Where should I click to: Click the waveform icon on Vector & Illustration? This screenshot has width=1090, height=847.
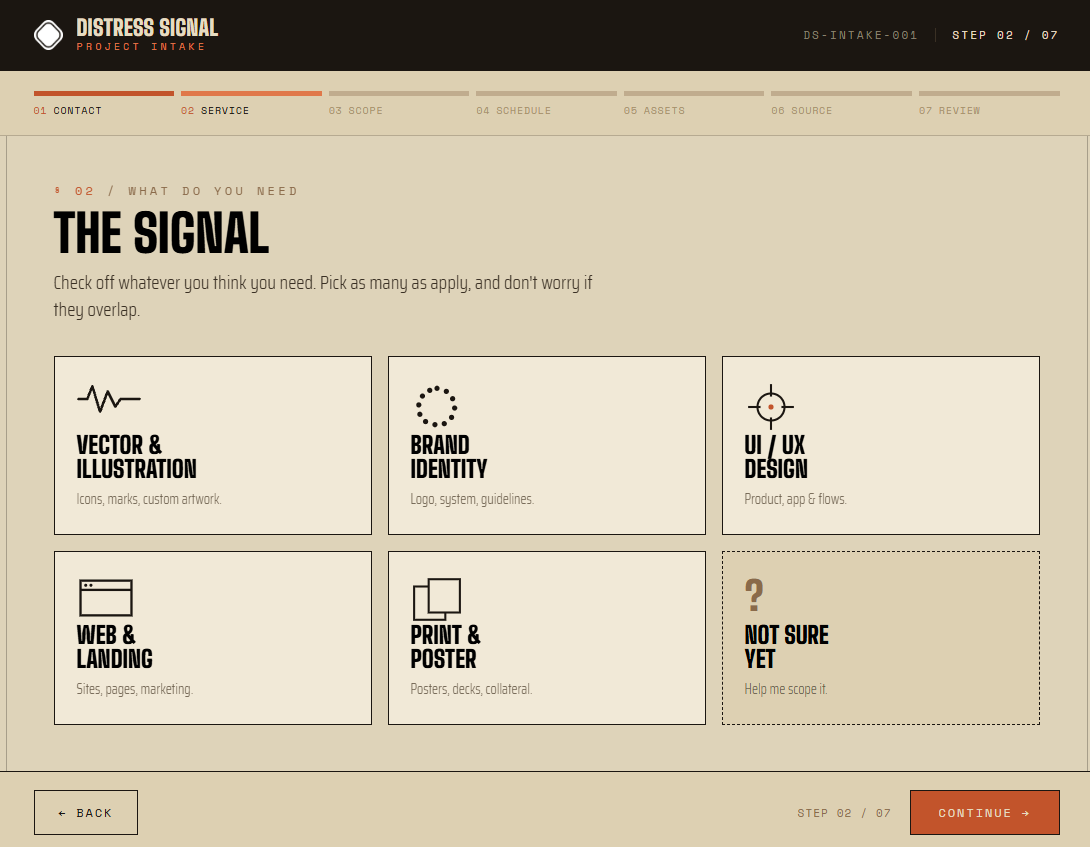pos(108,398)
